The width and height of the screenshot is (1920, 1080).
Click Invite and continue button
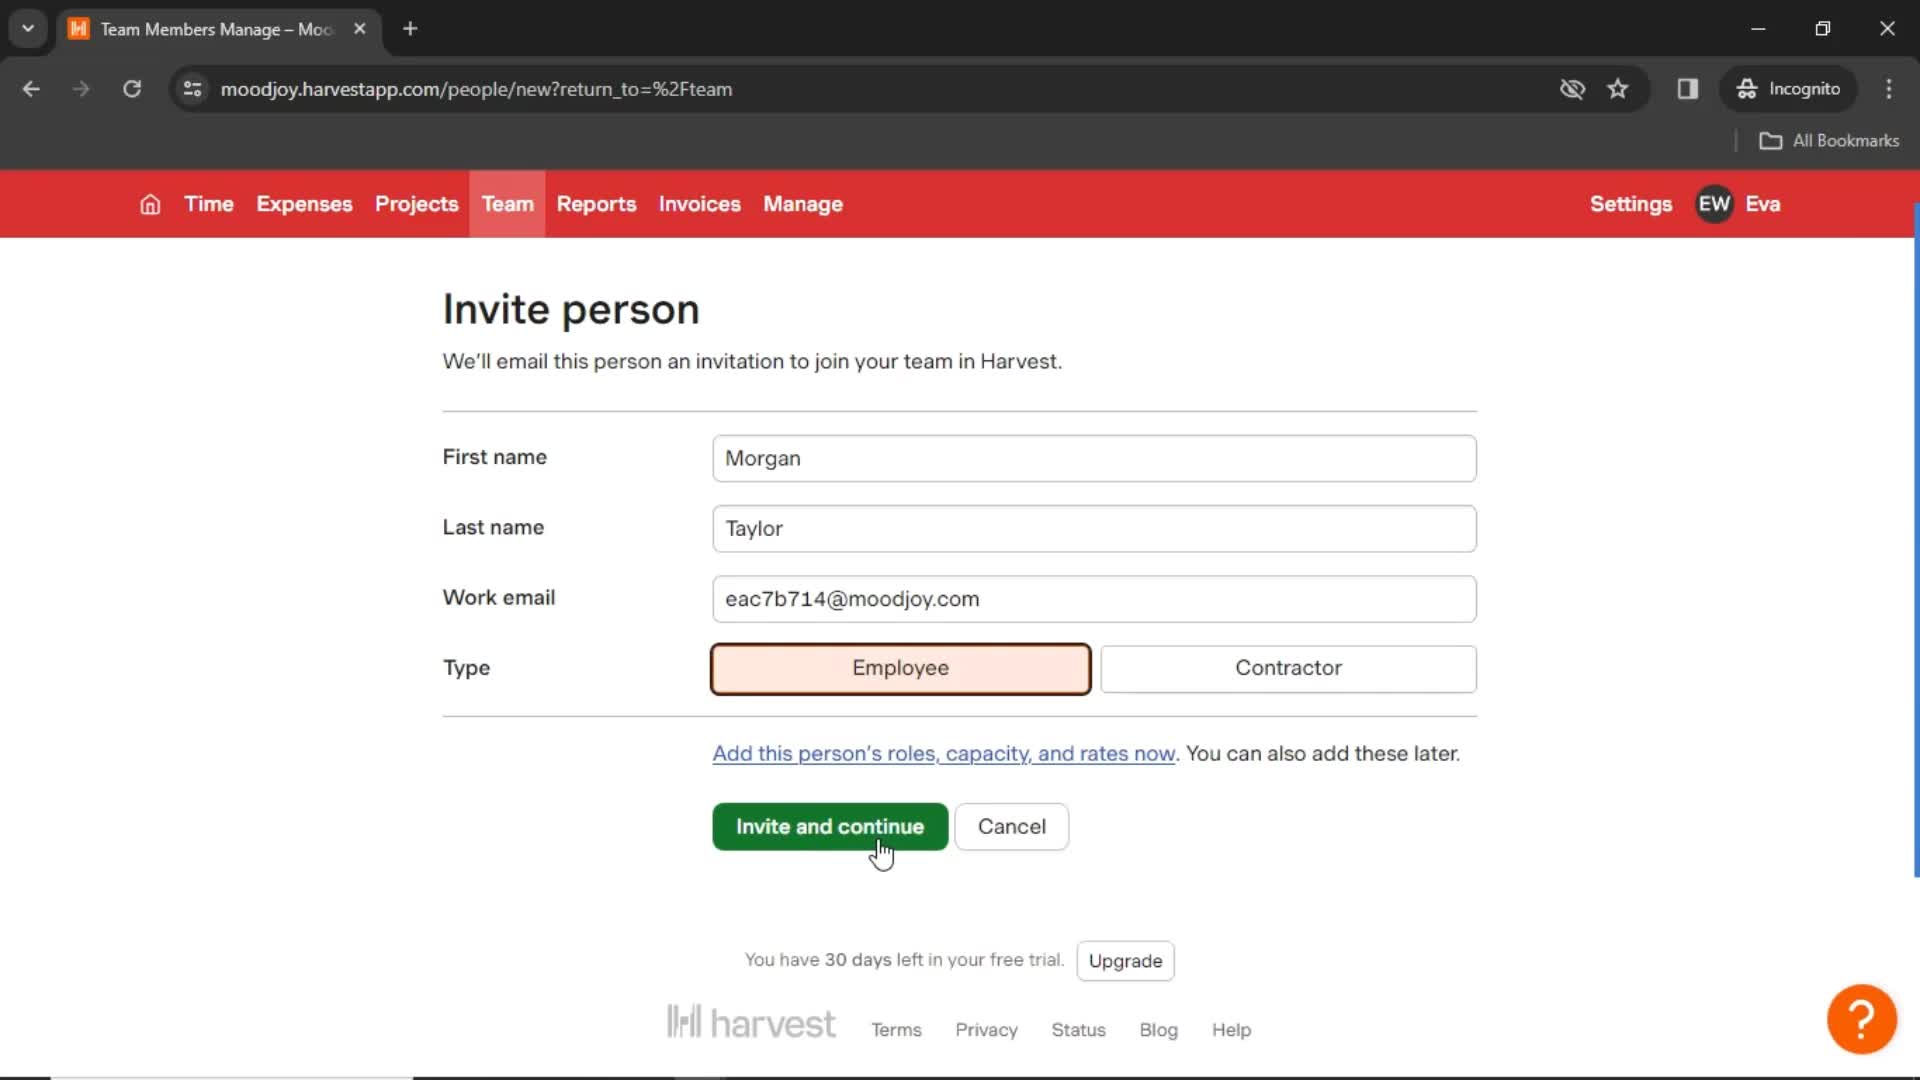pyautogui.click(x=829, y=825)
